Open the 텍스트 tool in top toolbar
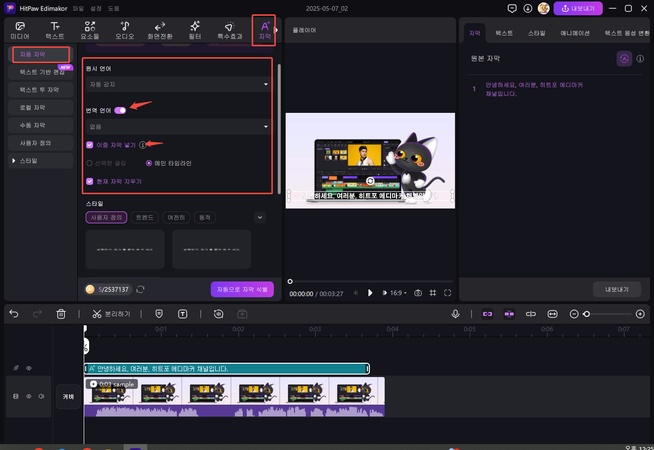654x450 pixels. (55, 30)
